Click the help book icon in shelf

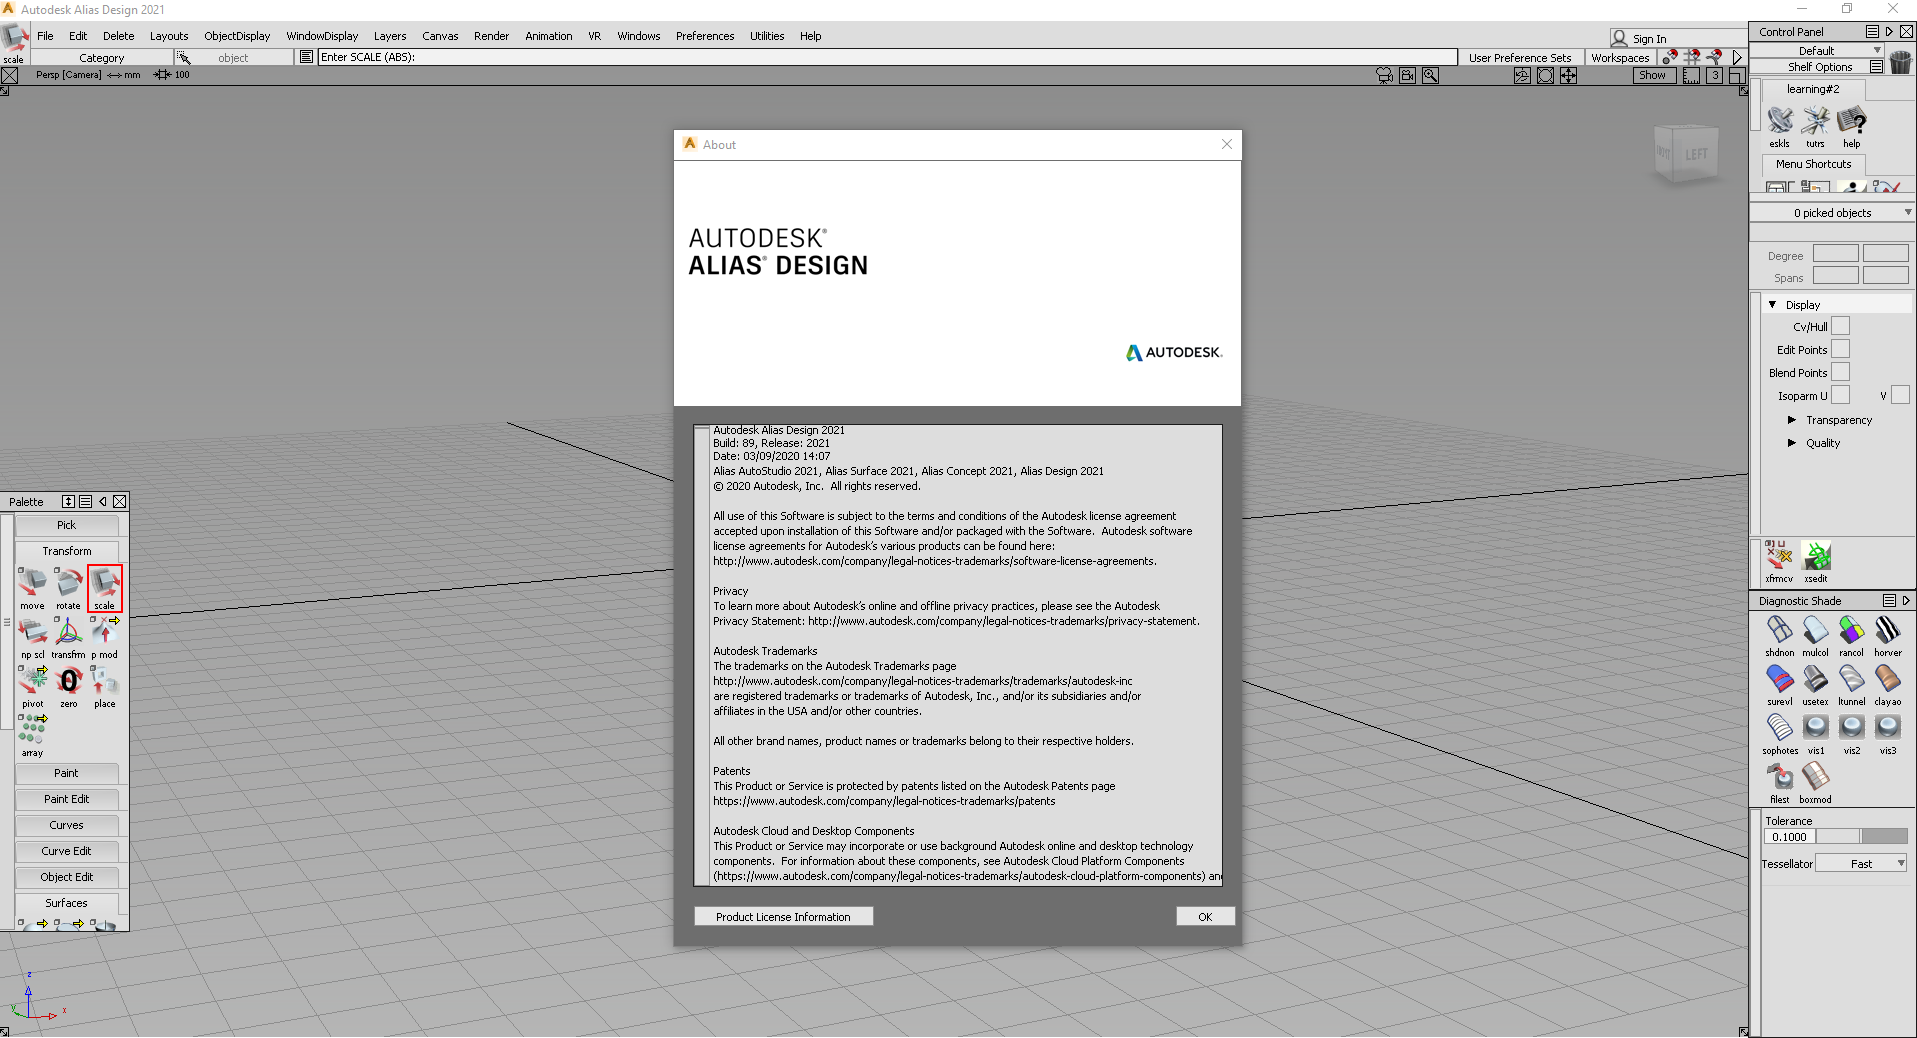pyautogui.click(x=1851, y=126)
